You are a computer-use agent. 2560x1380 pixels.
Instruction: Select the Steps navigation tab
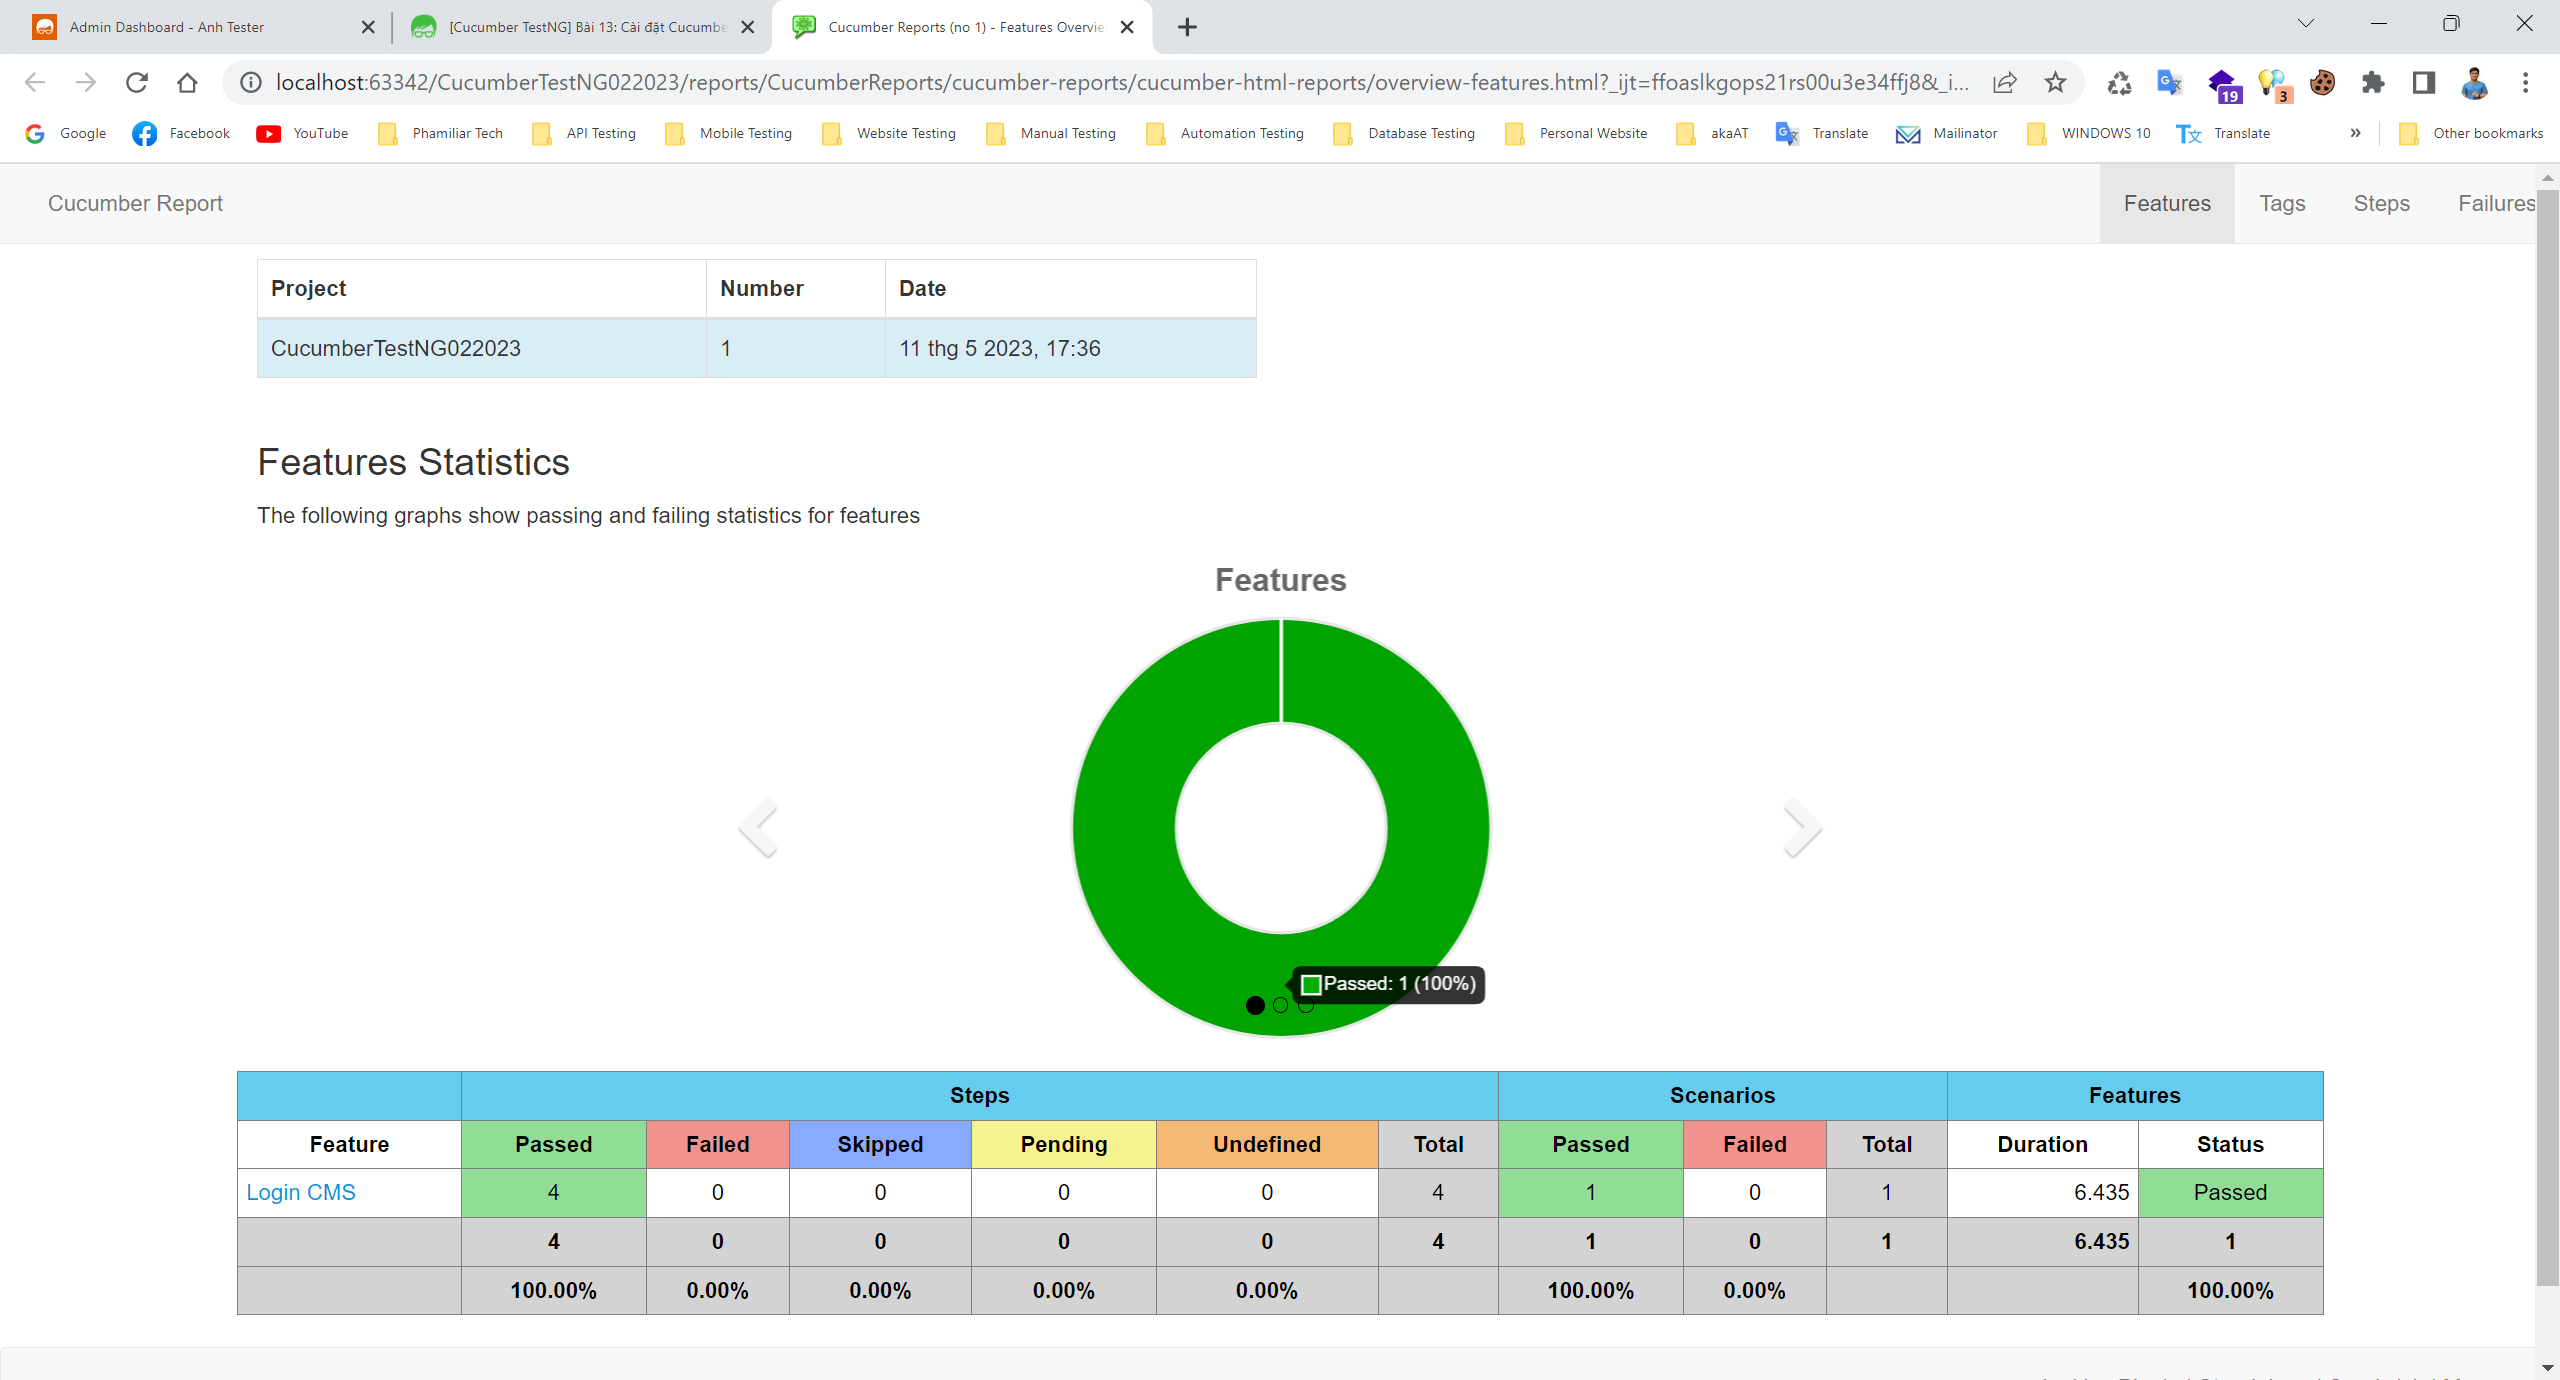(x=2381, y=203)
